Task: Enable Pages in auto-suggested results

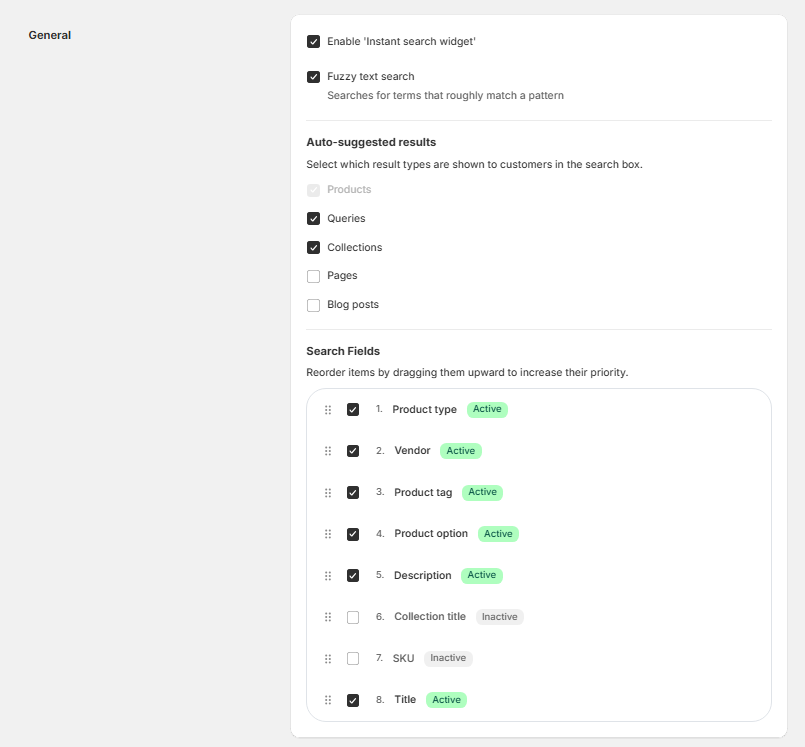Action: 314,276
